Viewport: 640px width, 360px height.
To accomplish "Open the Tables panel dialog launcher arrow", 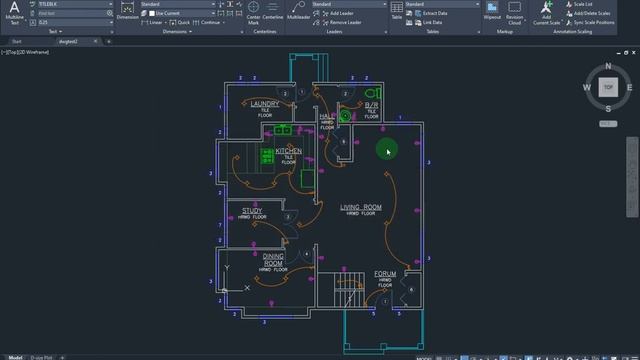I will [x=479, y=32].
